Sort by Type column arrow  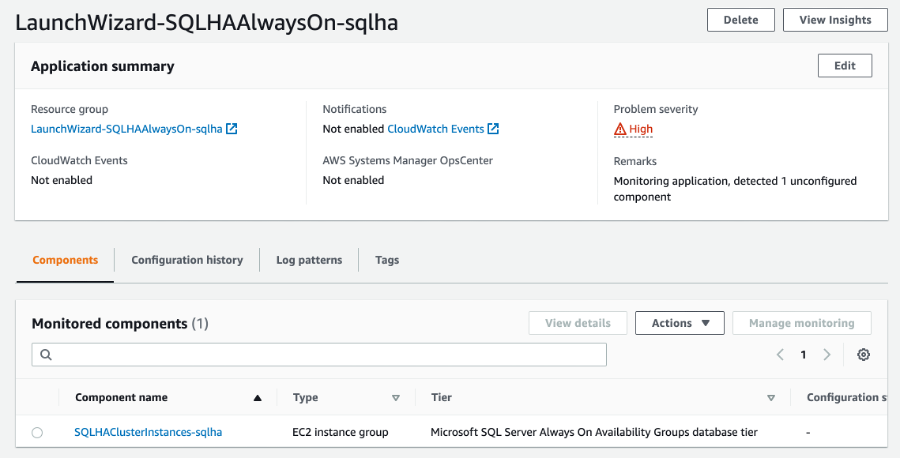(x=396, y=398)
